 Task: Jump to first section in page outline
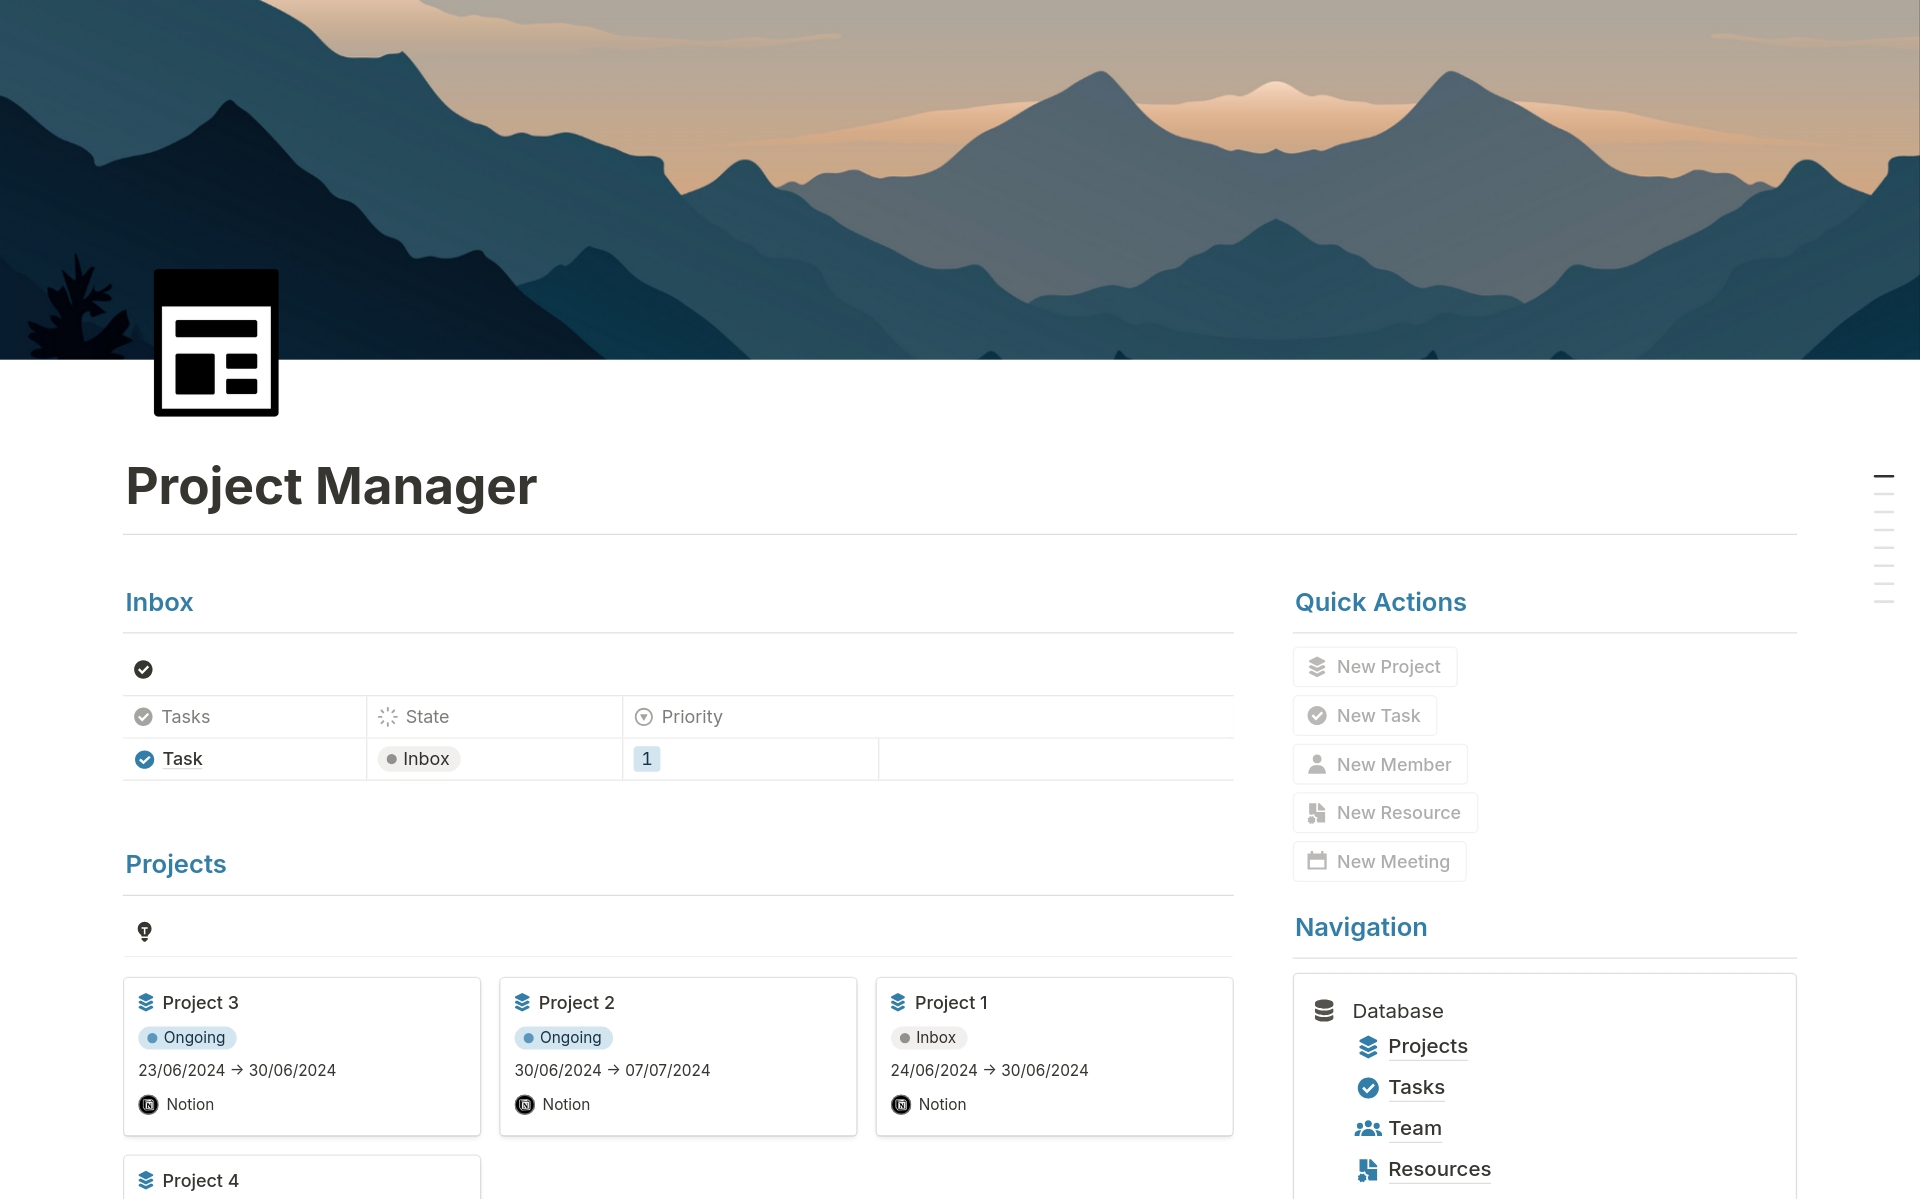[1883, 476]
